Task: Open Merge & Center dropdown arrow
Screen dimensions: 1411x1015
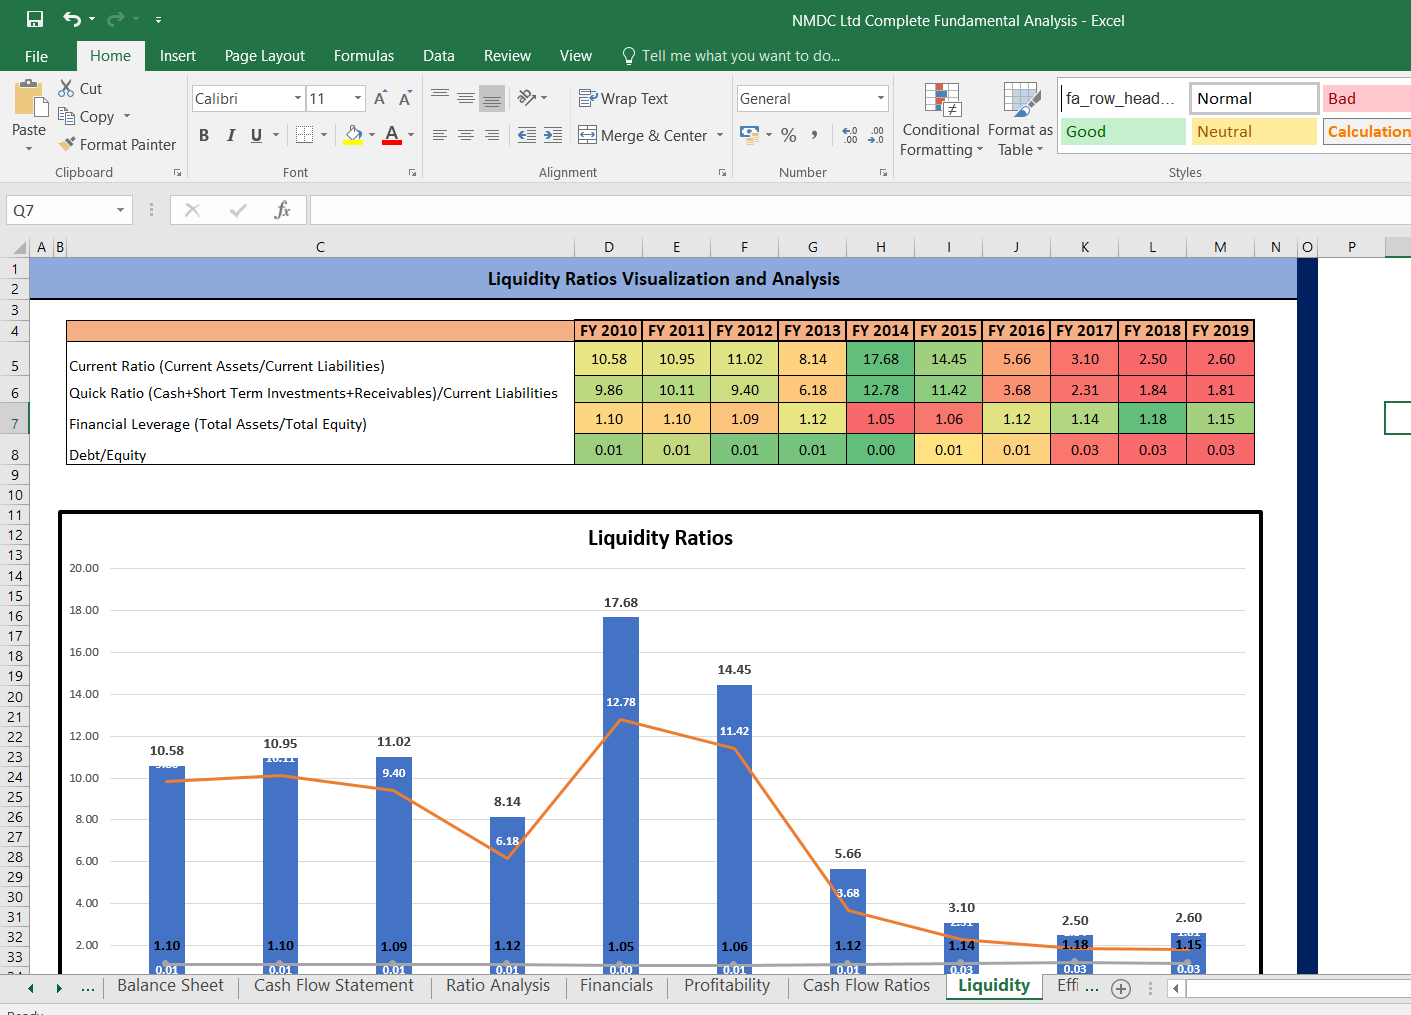Action: (720, 135)
